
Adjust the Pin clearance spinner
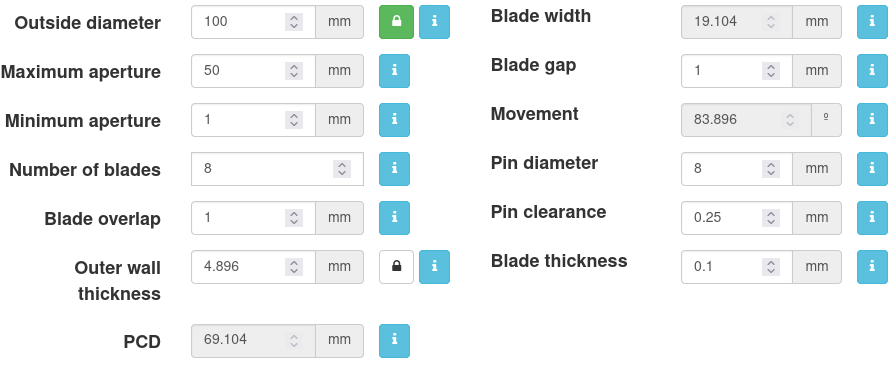pos(771,218)
